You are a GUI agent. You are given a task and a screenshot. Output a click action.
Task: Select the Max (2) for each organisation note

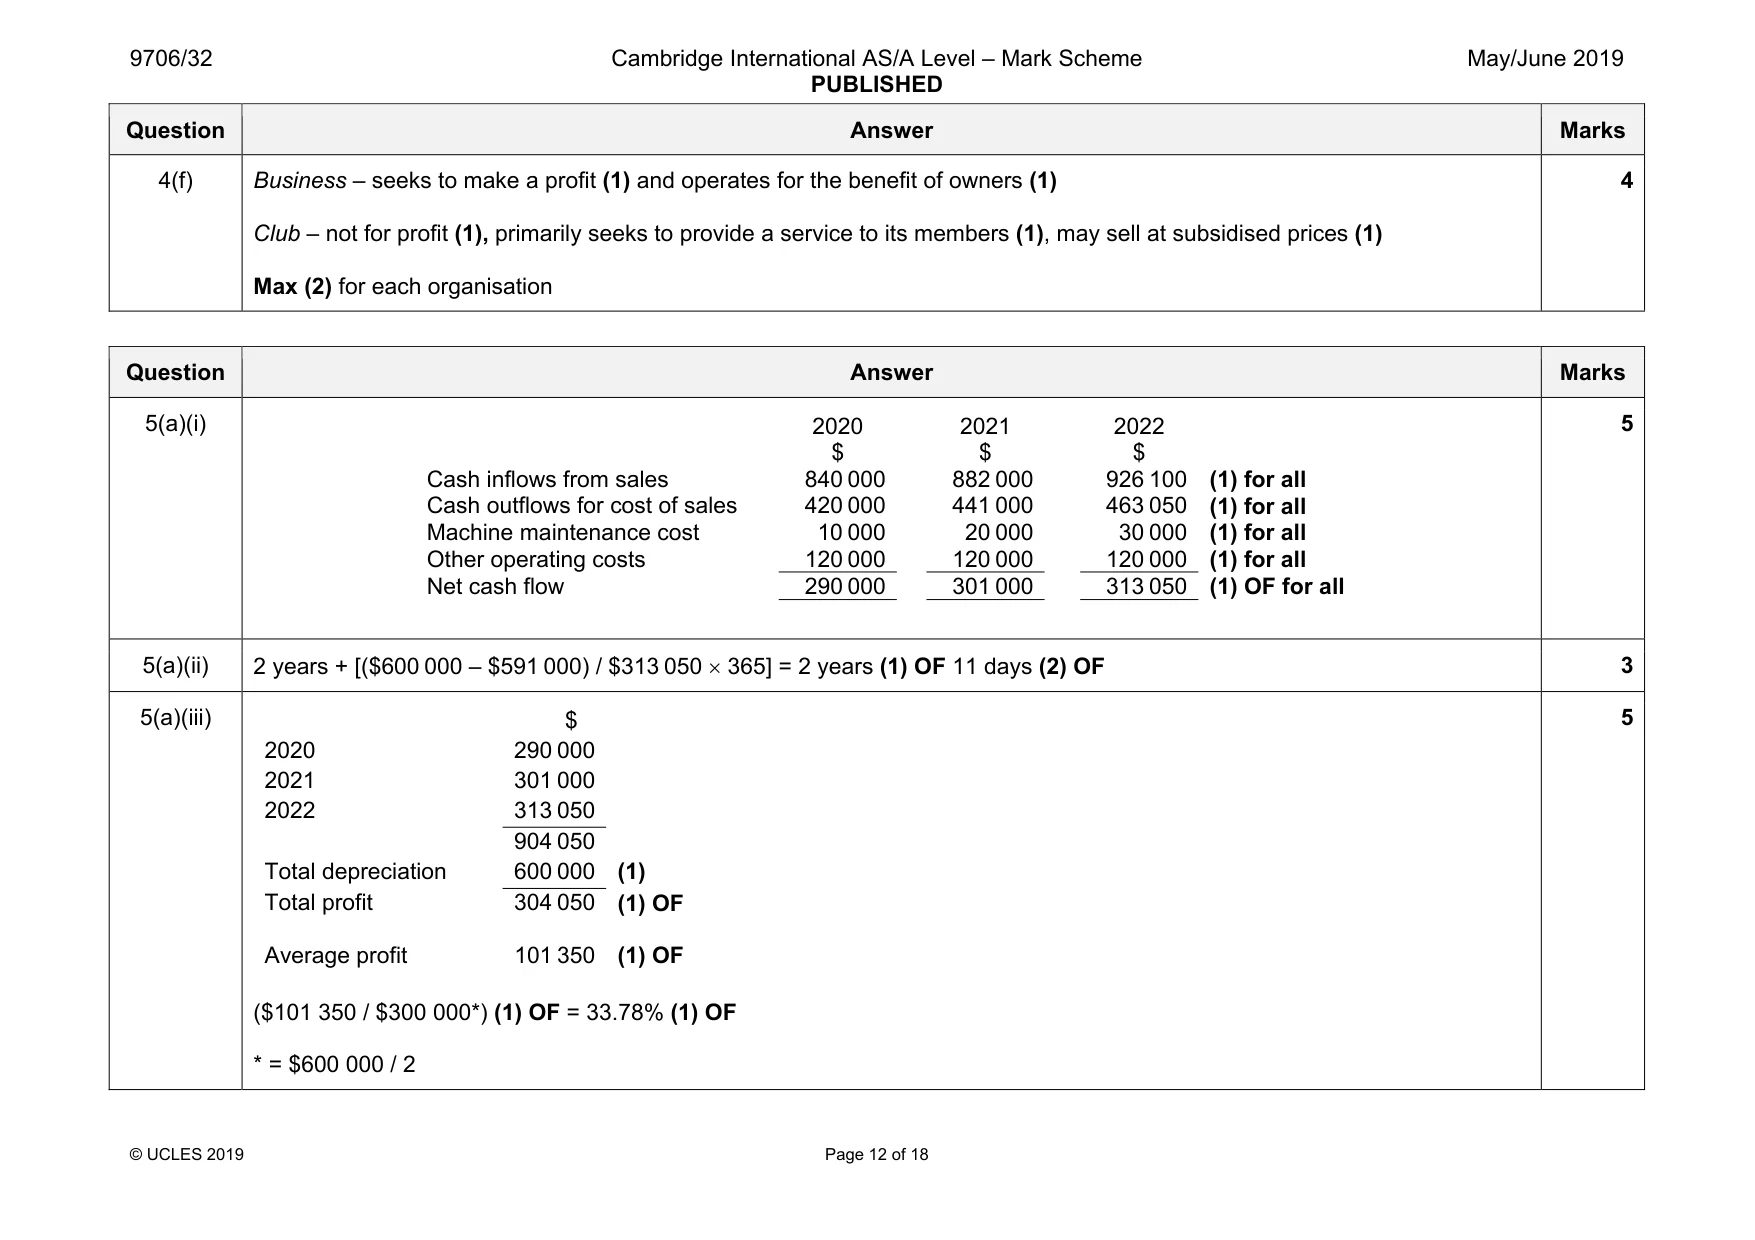tap(402, 286)
